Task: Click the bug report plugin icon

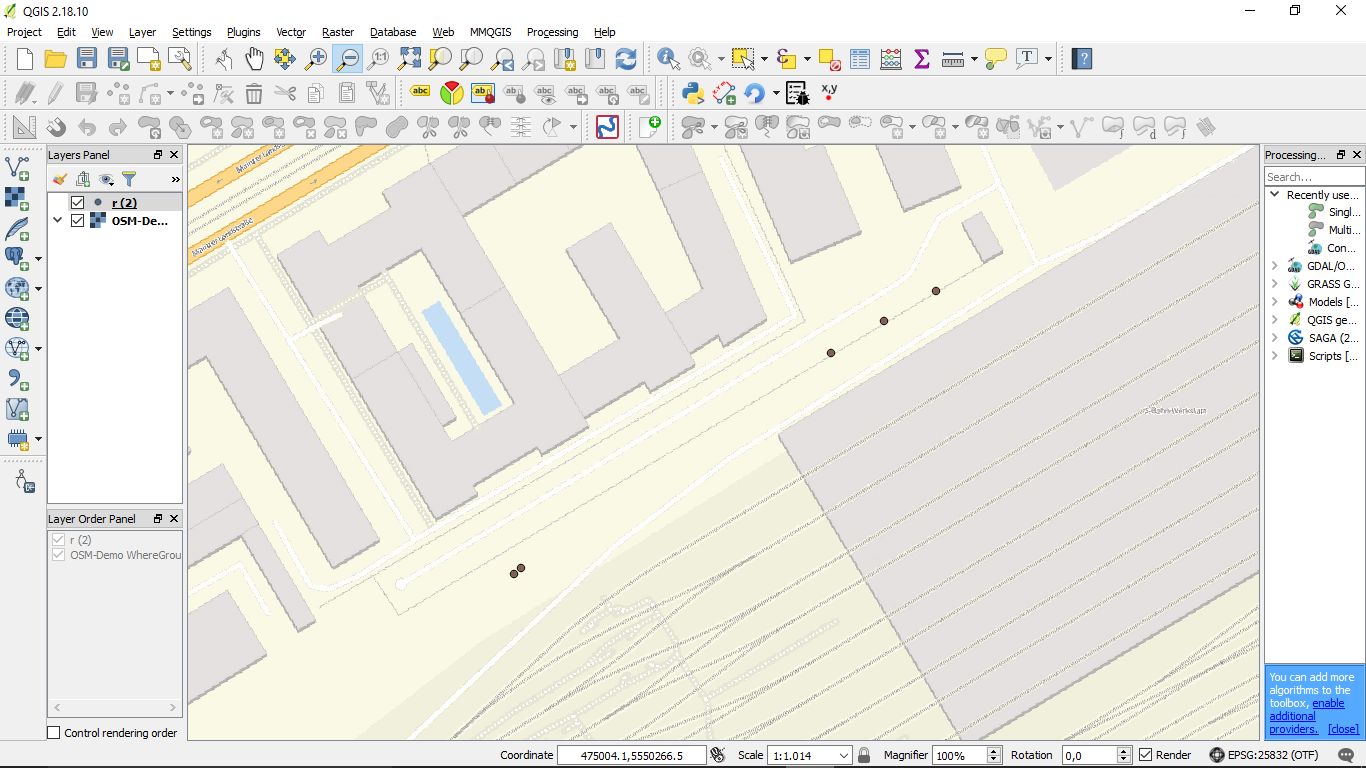Action: coord(797,93)
